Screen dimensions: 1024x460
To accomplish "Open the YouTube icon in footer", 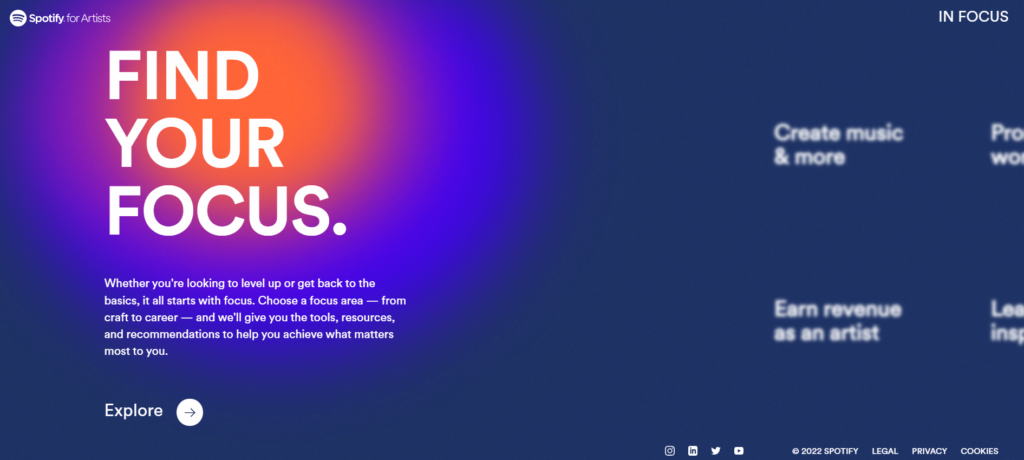I will coord(739,451).
